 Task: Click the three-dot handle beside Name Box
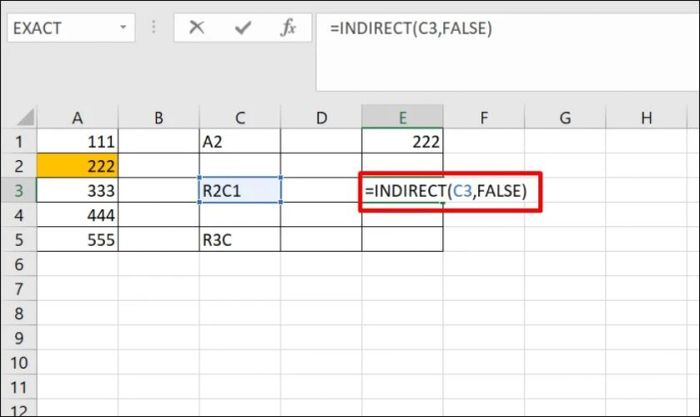(x=154, y=28)
